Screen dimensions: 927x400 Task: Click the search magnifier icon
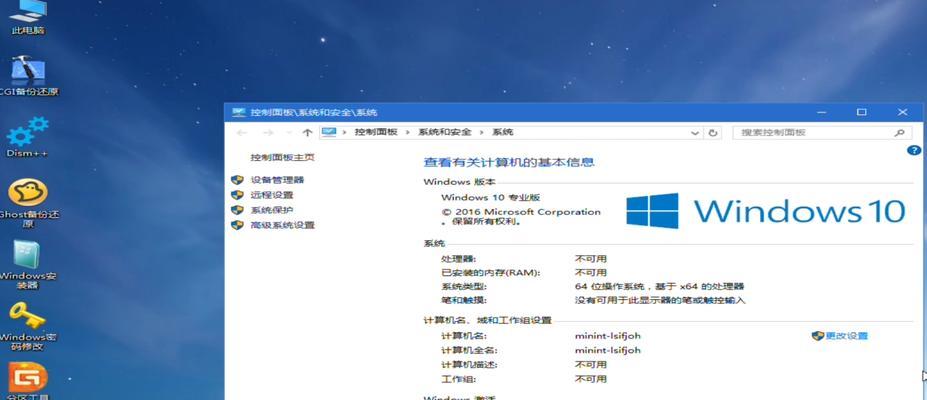click(900, 133)
